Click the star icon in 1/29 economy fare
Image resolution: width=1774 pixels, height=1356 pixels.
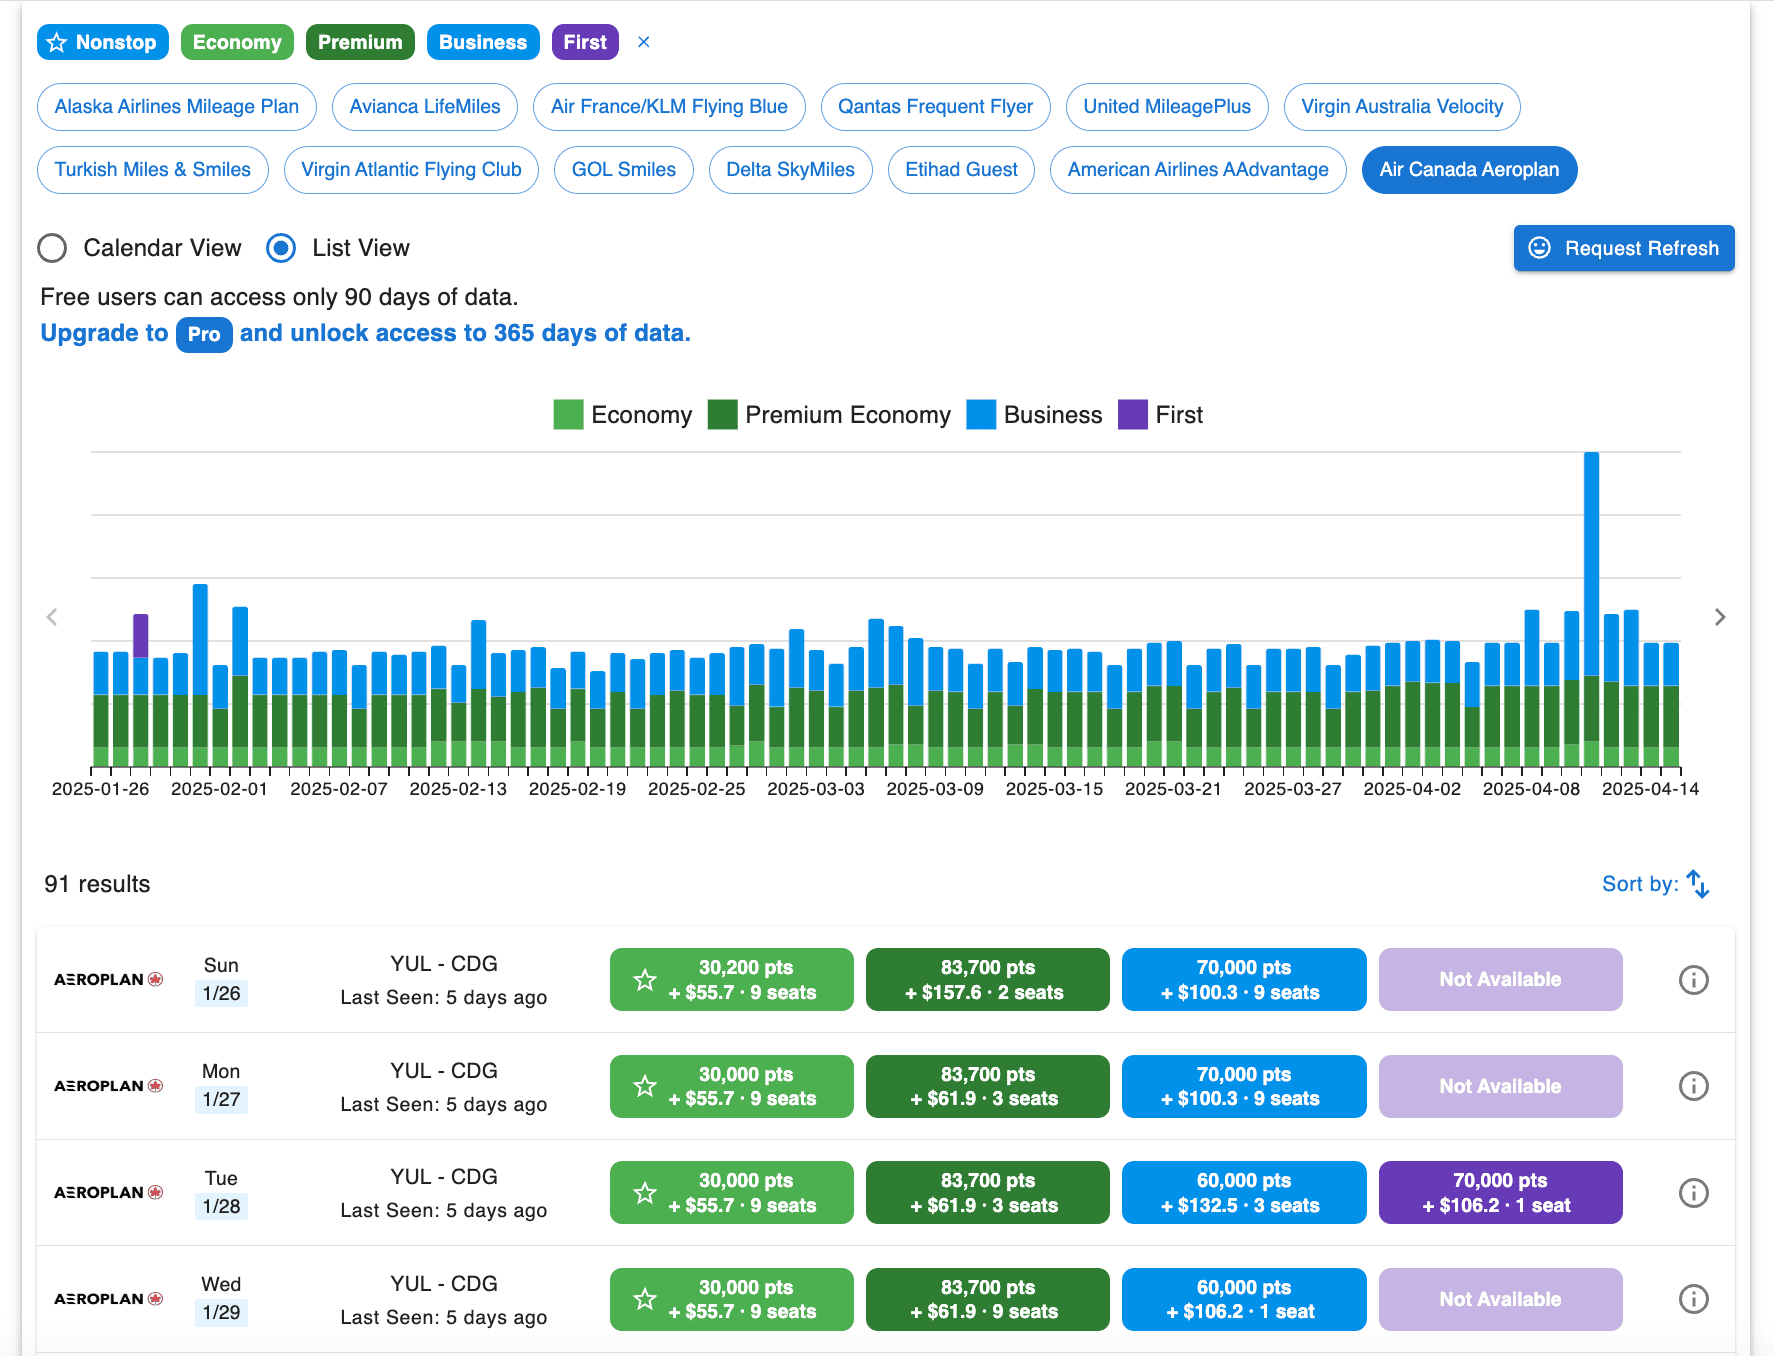[x=645, y=1299]
